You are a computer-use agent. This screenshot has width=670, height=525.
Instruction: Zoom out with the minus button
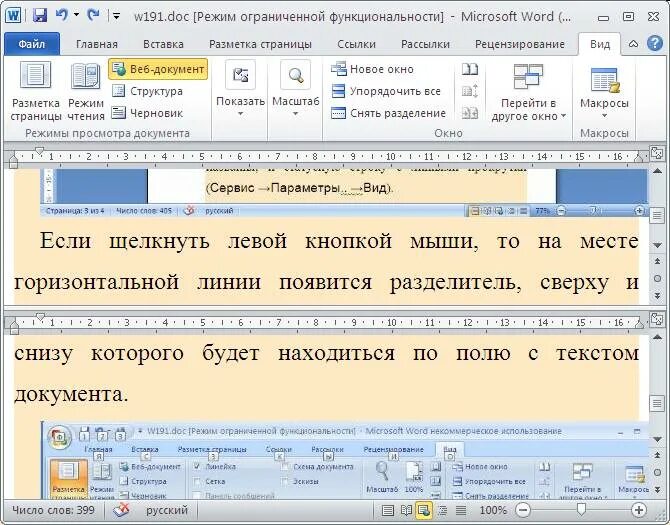pyautogui.click(x=523, y=510)
